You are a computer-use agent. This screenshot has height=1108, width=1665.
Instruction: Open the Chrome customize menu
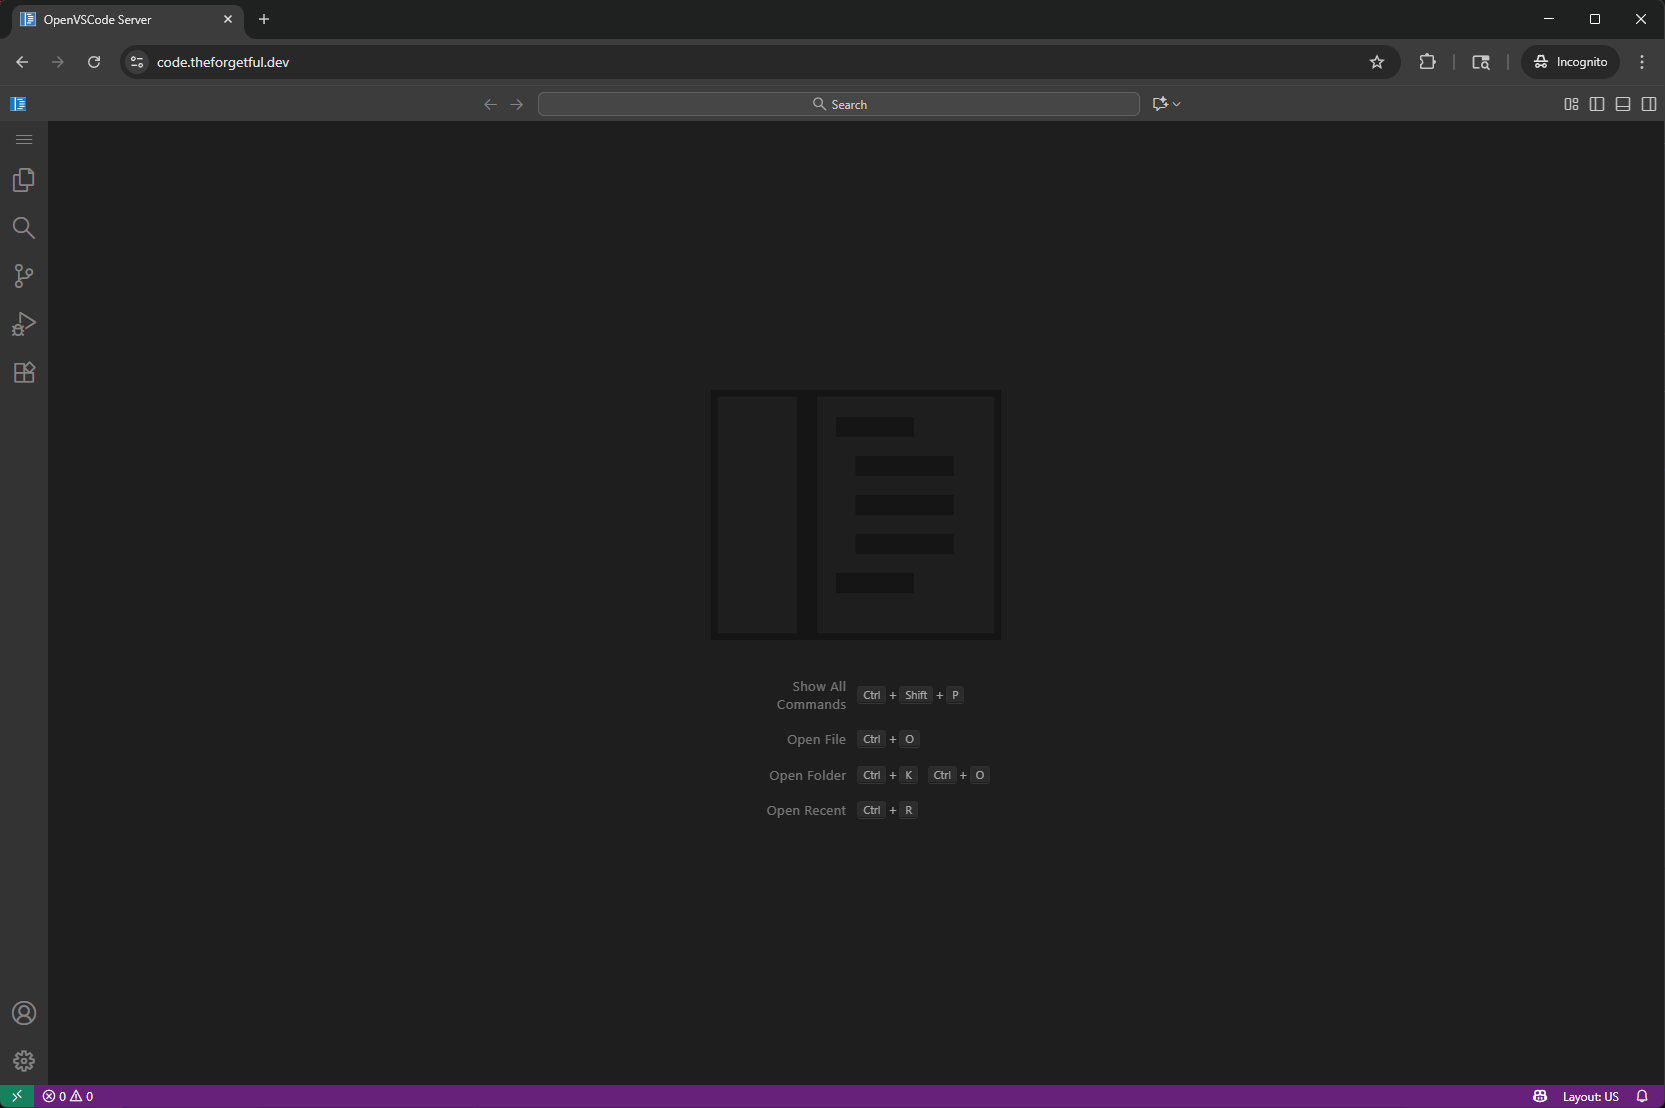(x=1641, y=61)
